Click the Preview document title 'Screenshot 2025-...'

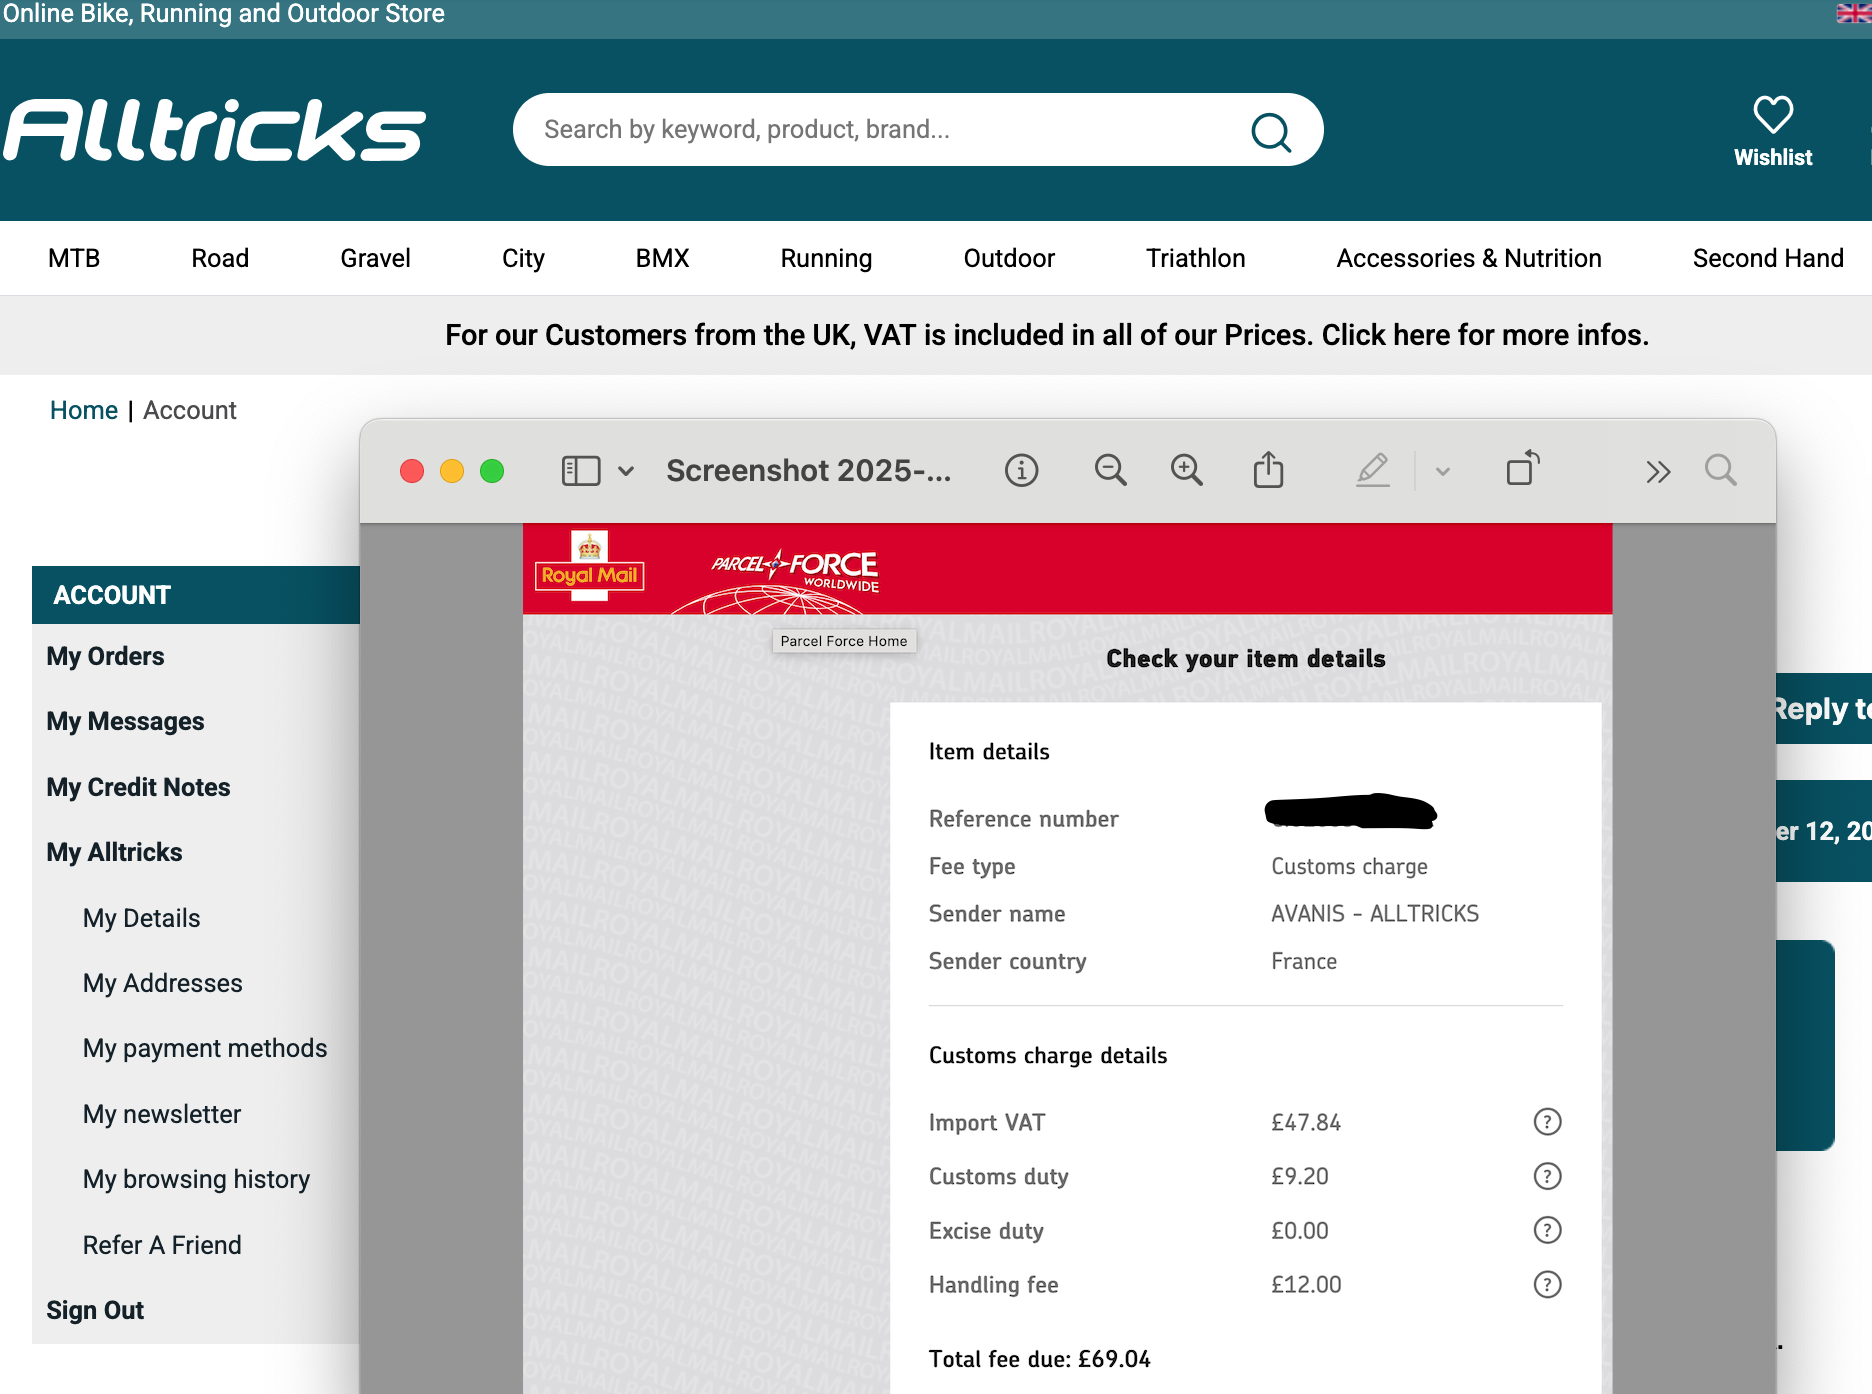tap(809, 470)
